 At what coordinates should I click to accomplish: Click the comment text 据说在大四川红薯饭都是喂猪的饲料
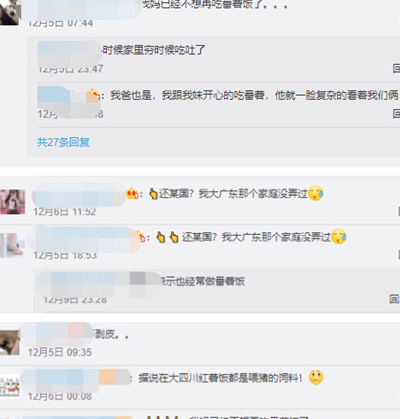point(220,378)
